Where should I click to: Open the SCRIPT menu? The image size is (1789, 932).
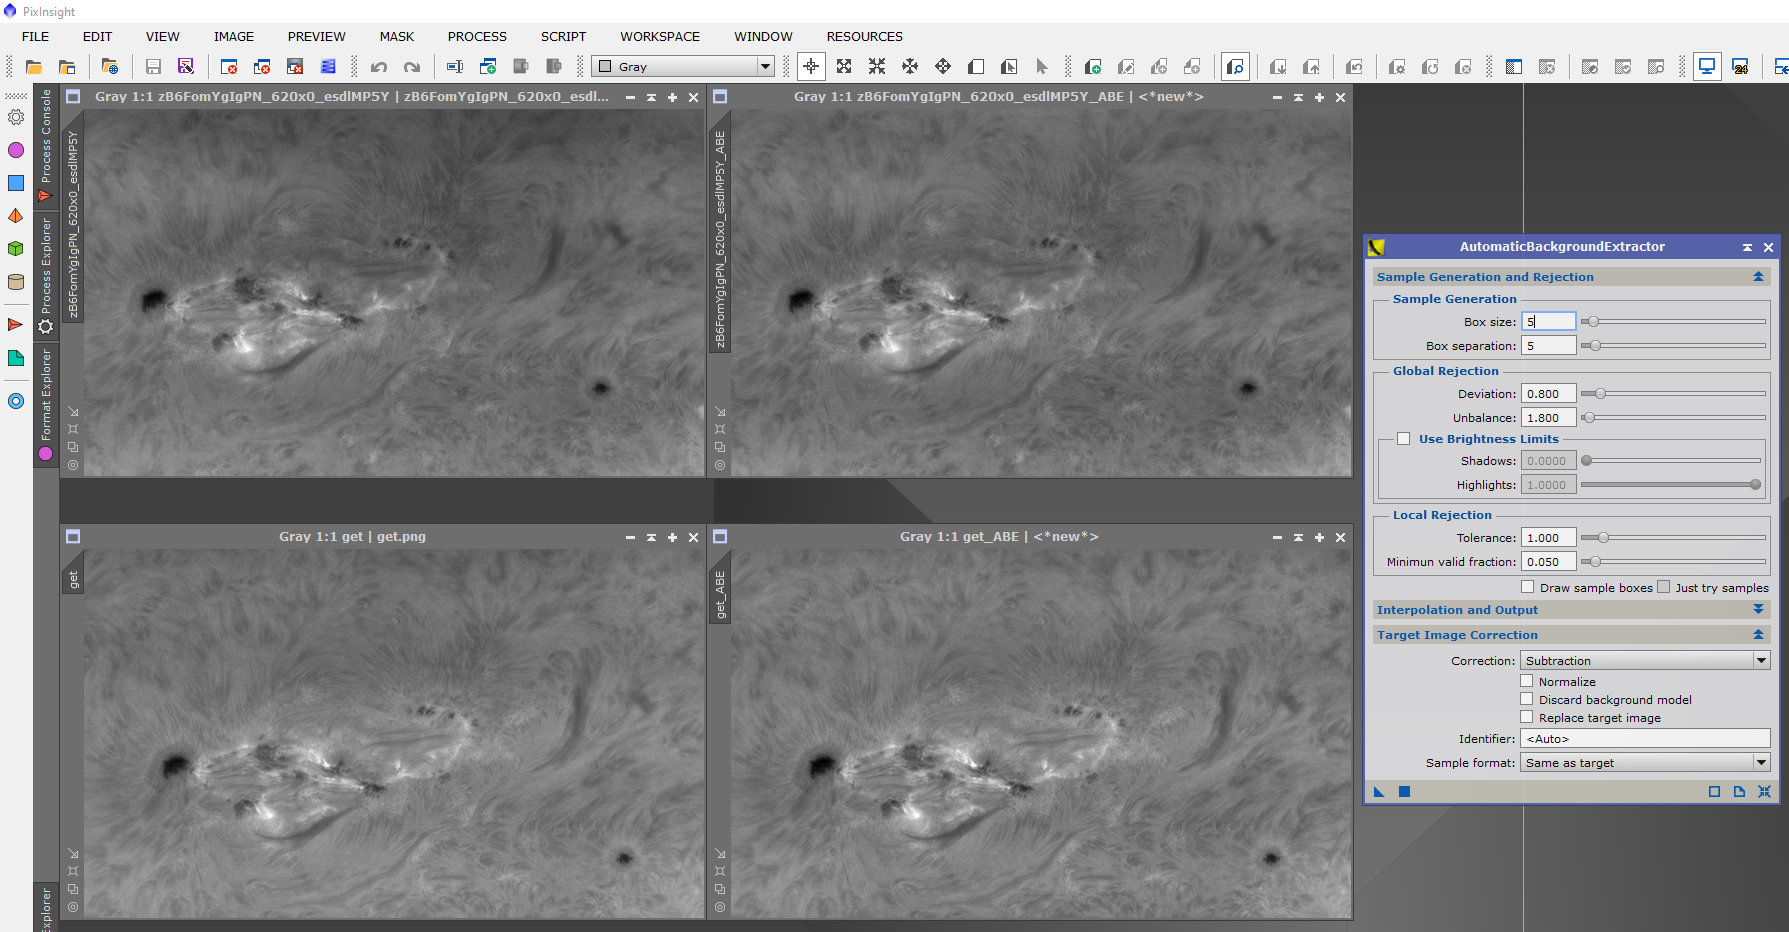click(563, 36)
